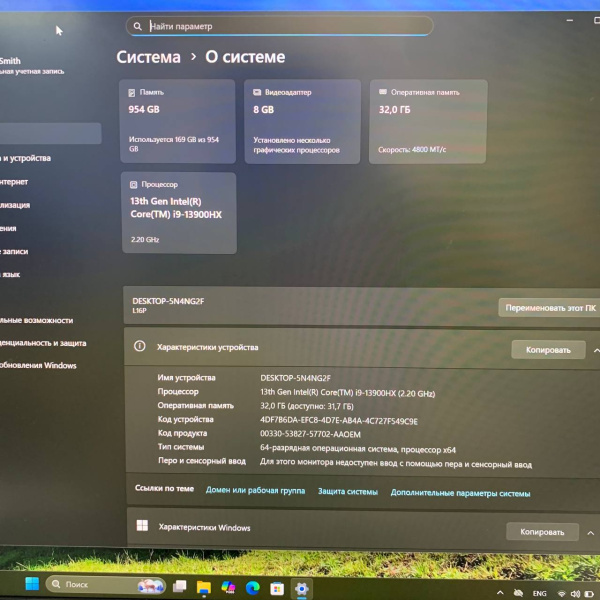Screen dimensions: 600x600
Task: Select 'Скорость: 4800 МТ/с' text
Action: (412, 150)
